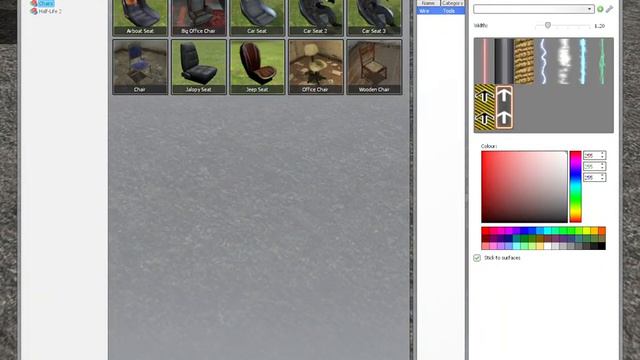Choose the white lightning bolt wire material

pyautogui.click(x=543, y=61)
